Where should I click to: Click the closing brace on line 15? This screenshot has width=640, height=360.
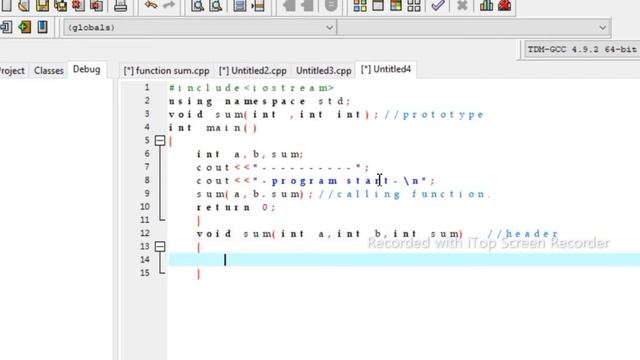(199, 273)
